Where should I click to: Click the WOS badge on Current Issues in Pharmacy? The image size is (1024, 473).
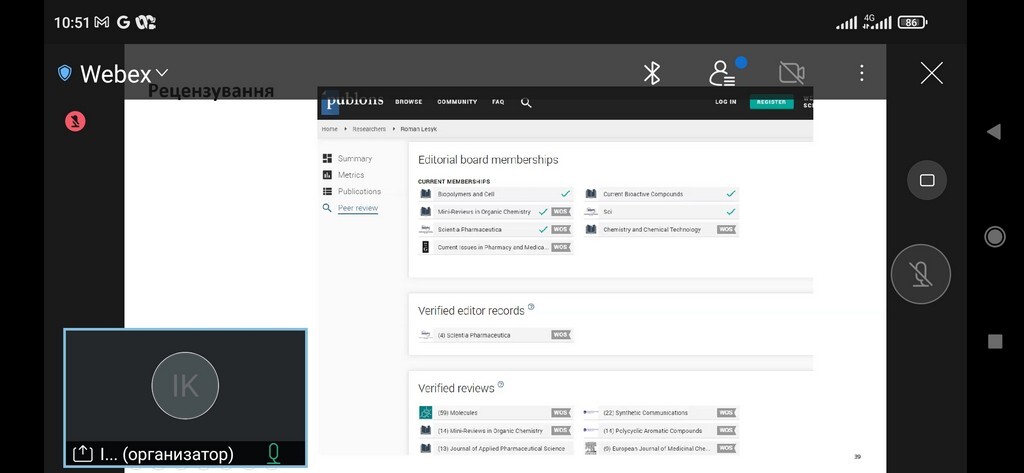pyautogui.click(x=561, y=248)
